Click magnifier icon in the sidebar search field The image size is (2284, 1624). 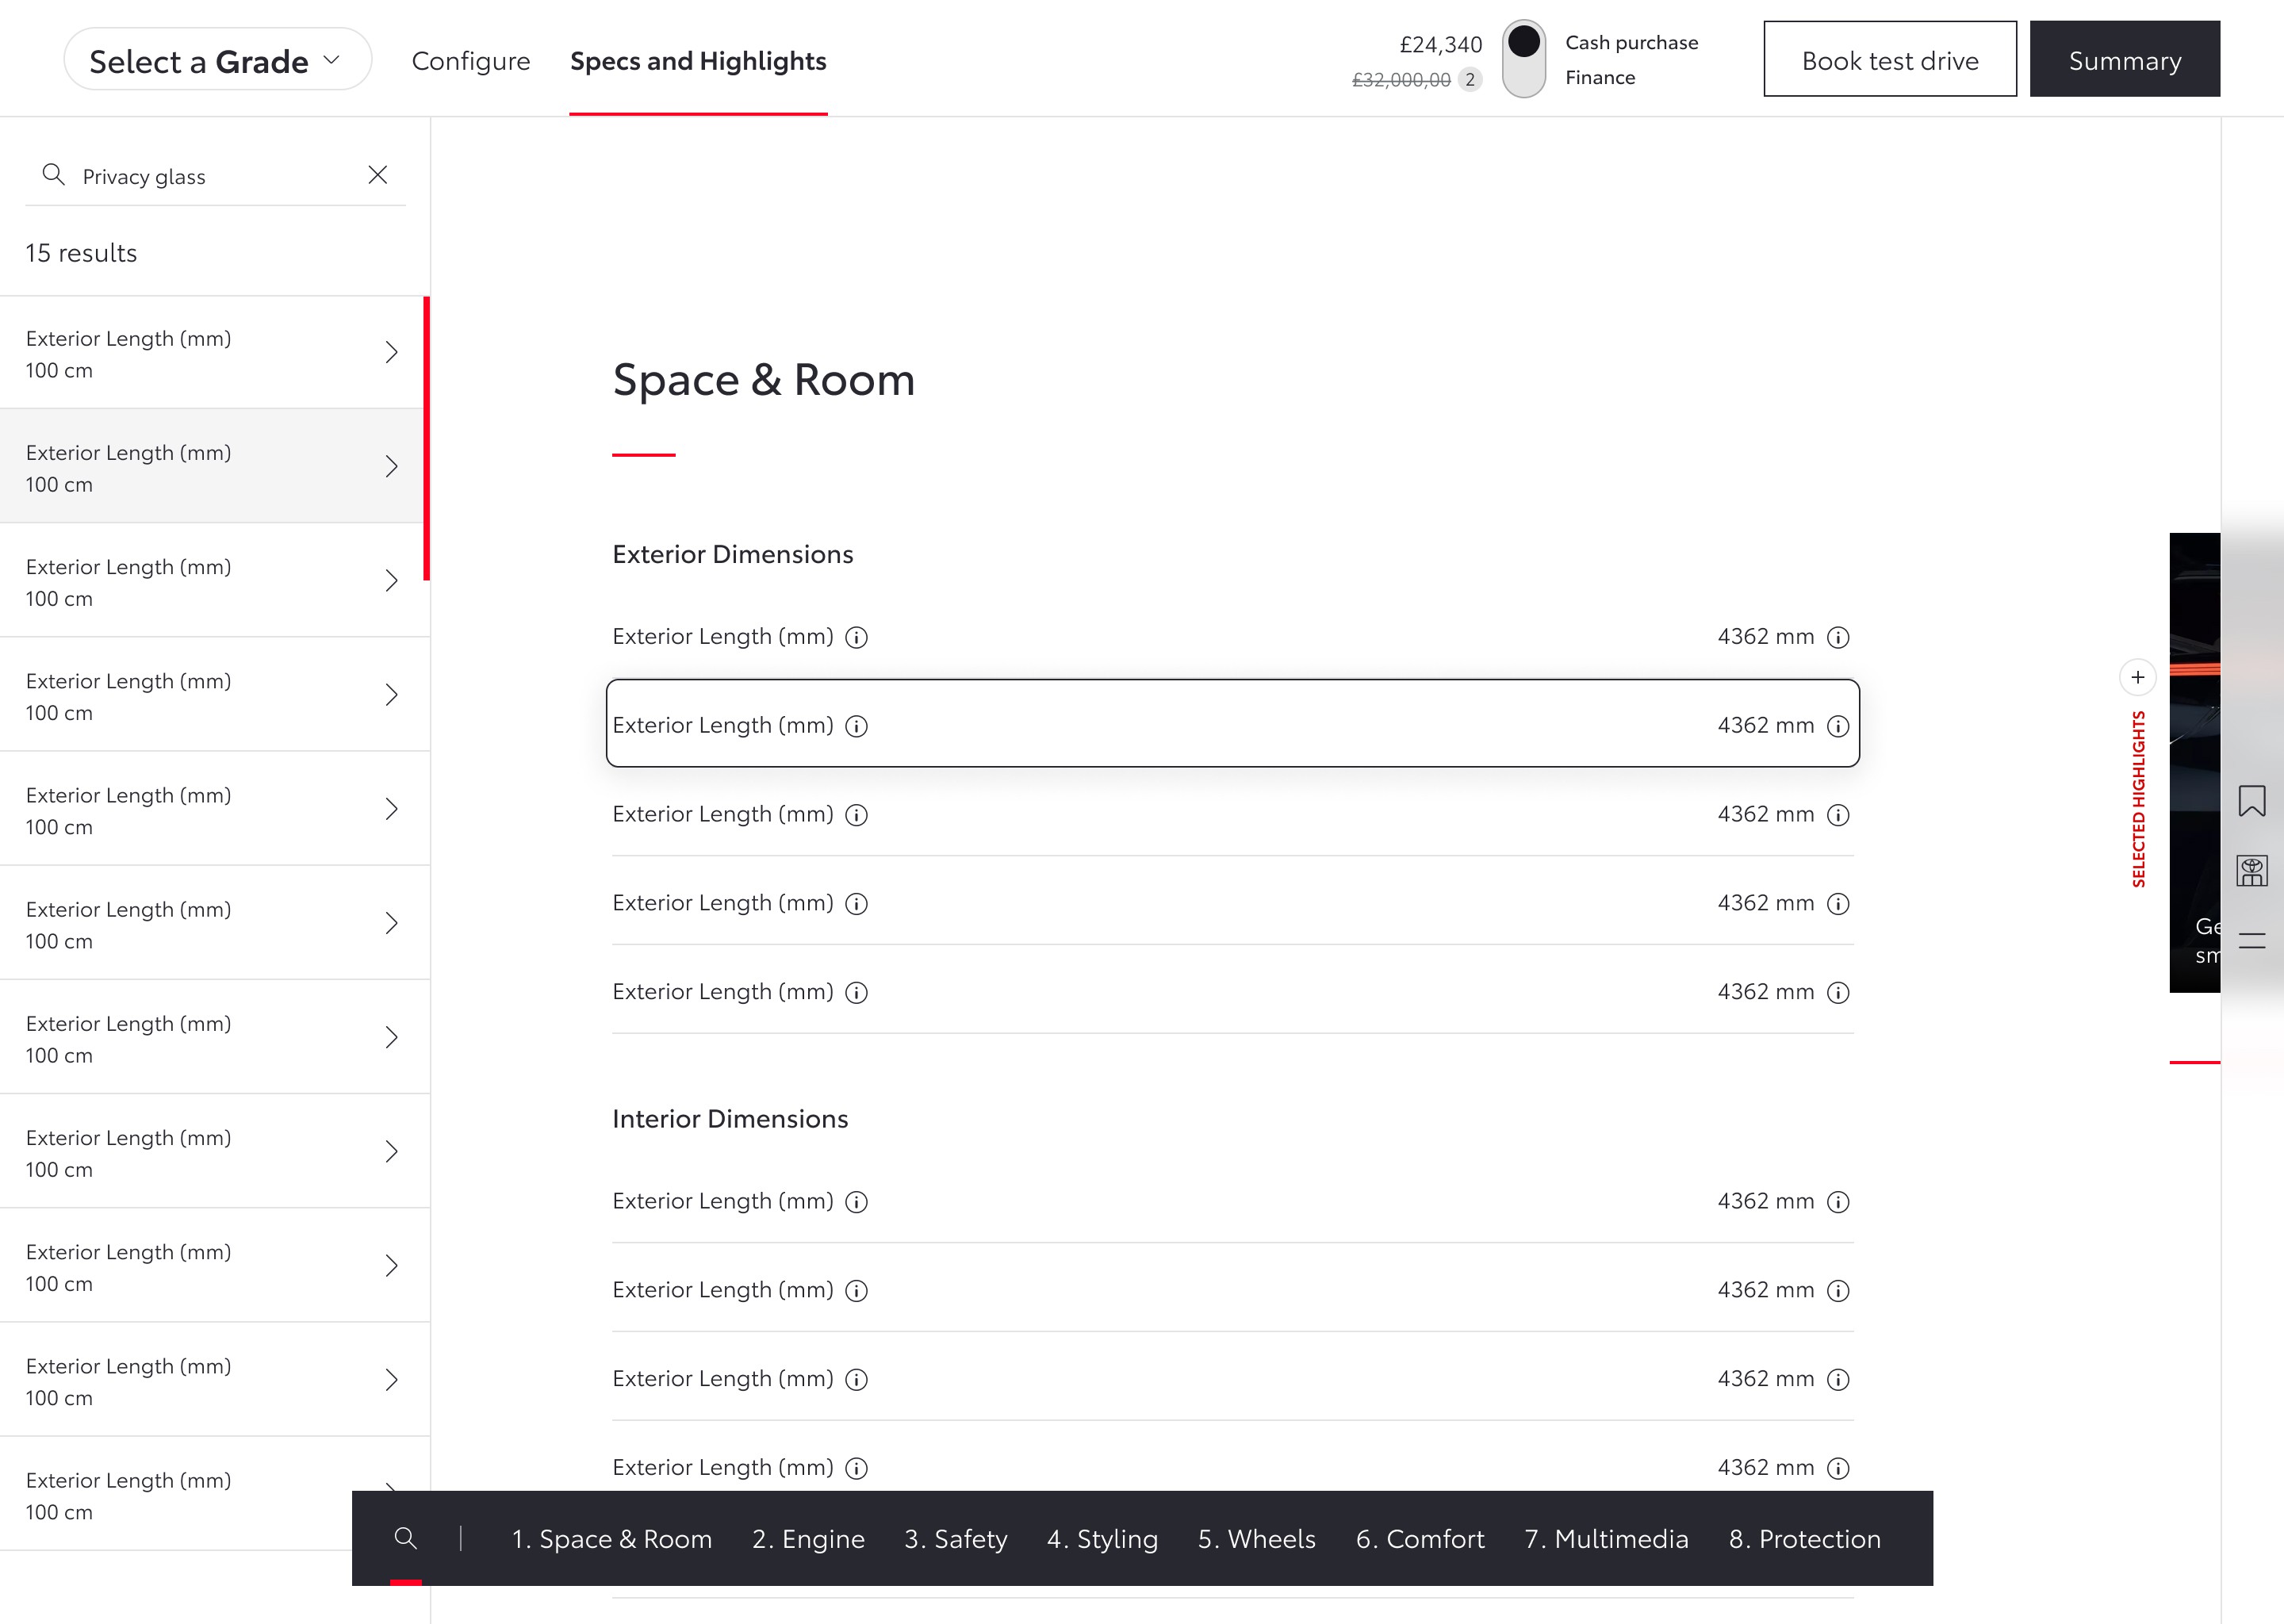(x=54, y=175)
